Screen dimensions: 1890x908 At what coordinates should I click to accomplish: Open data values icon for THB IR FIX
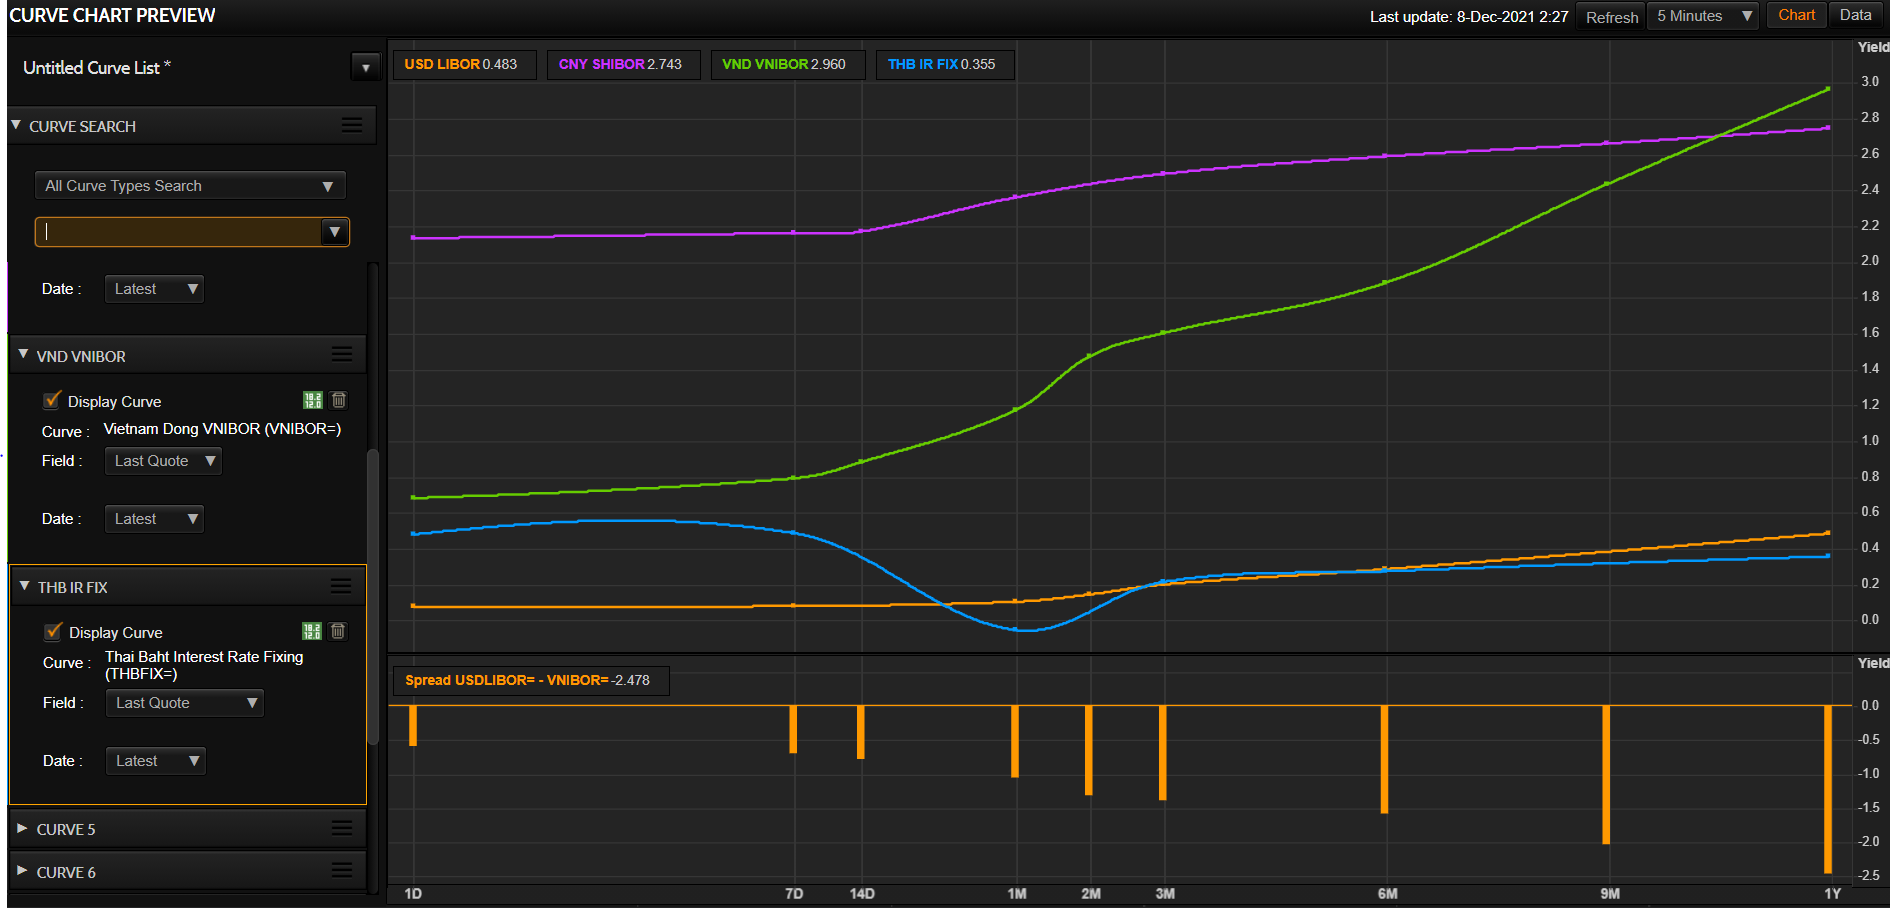312,631
